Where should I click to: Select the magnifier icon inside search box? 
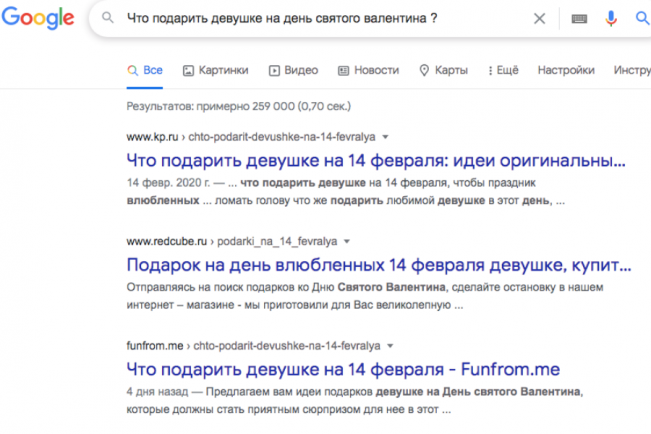[x=108, y=18]
